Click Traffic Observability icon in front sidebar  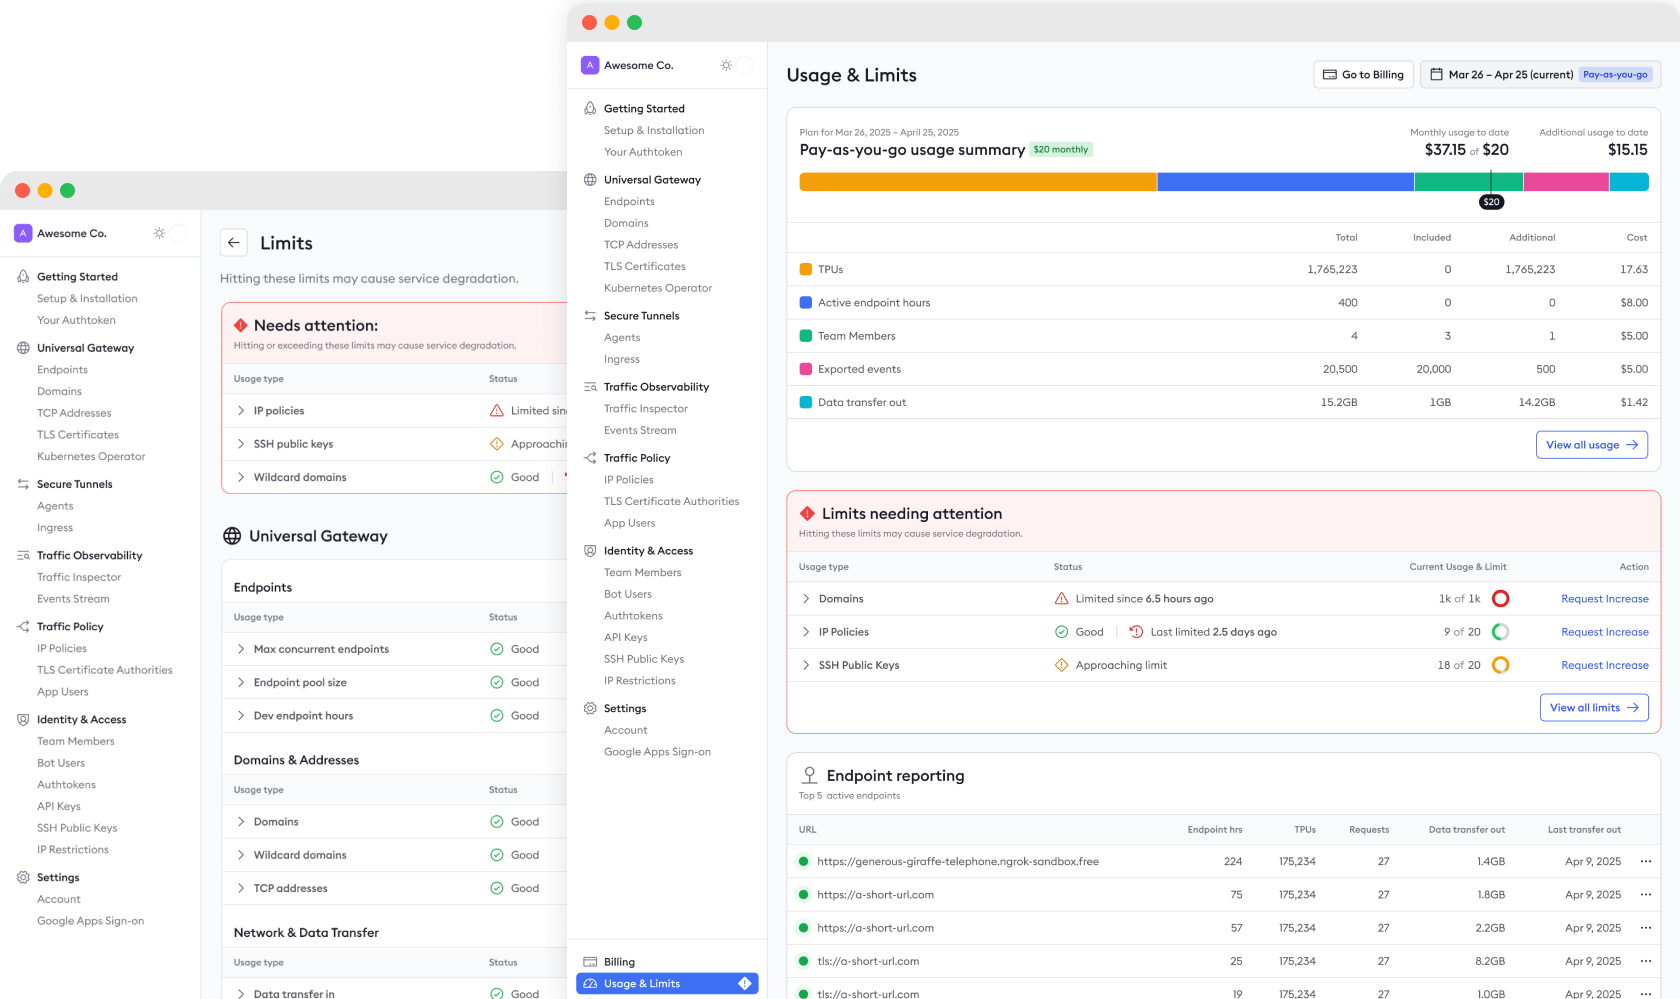(x=590, y=387)
